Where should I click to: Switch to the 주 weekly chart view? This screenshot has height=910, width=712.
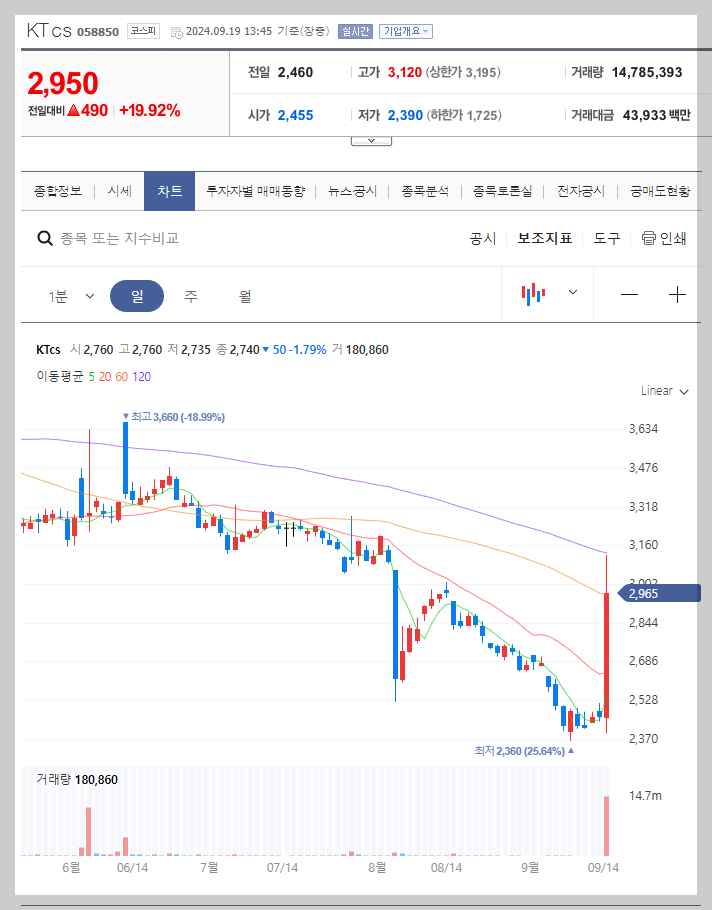pos(190,295)
